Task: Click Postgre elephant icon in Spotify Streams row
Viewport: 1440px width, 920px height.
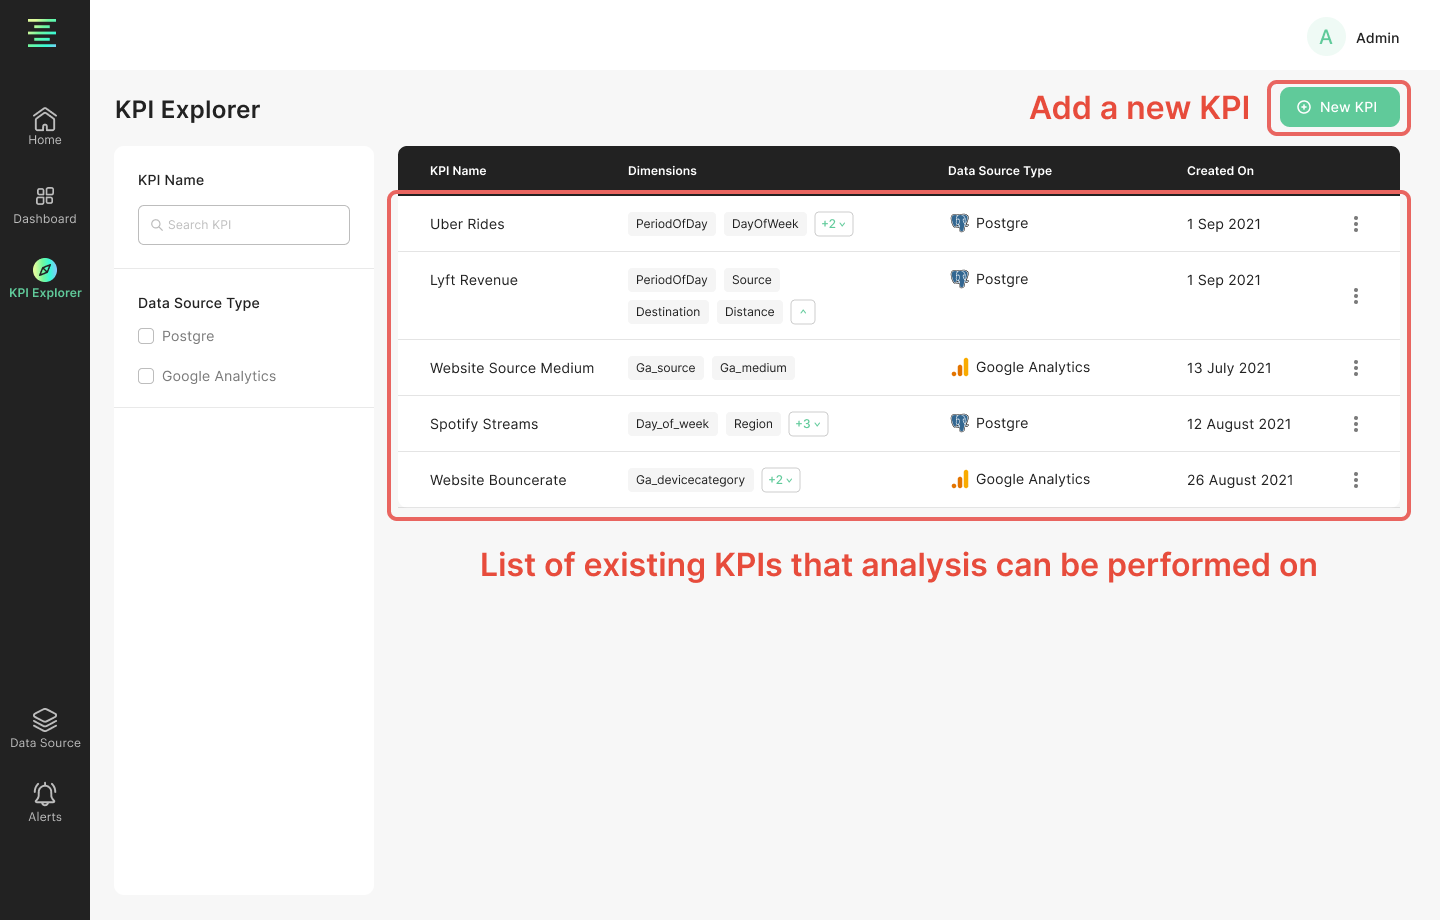Action: [960, 423]
